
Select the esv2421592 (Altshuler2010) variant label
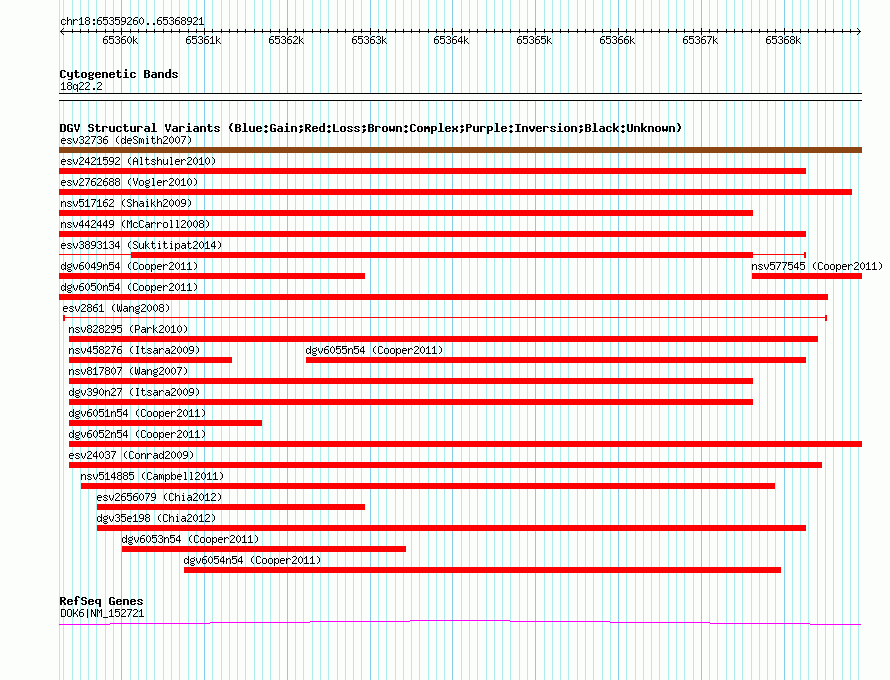[x=138, y=161]
